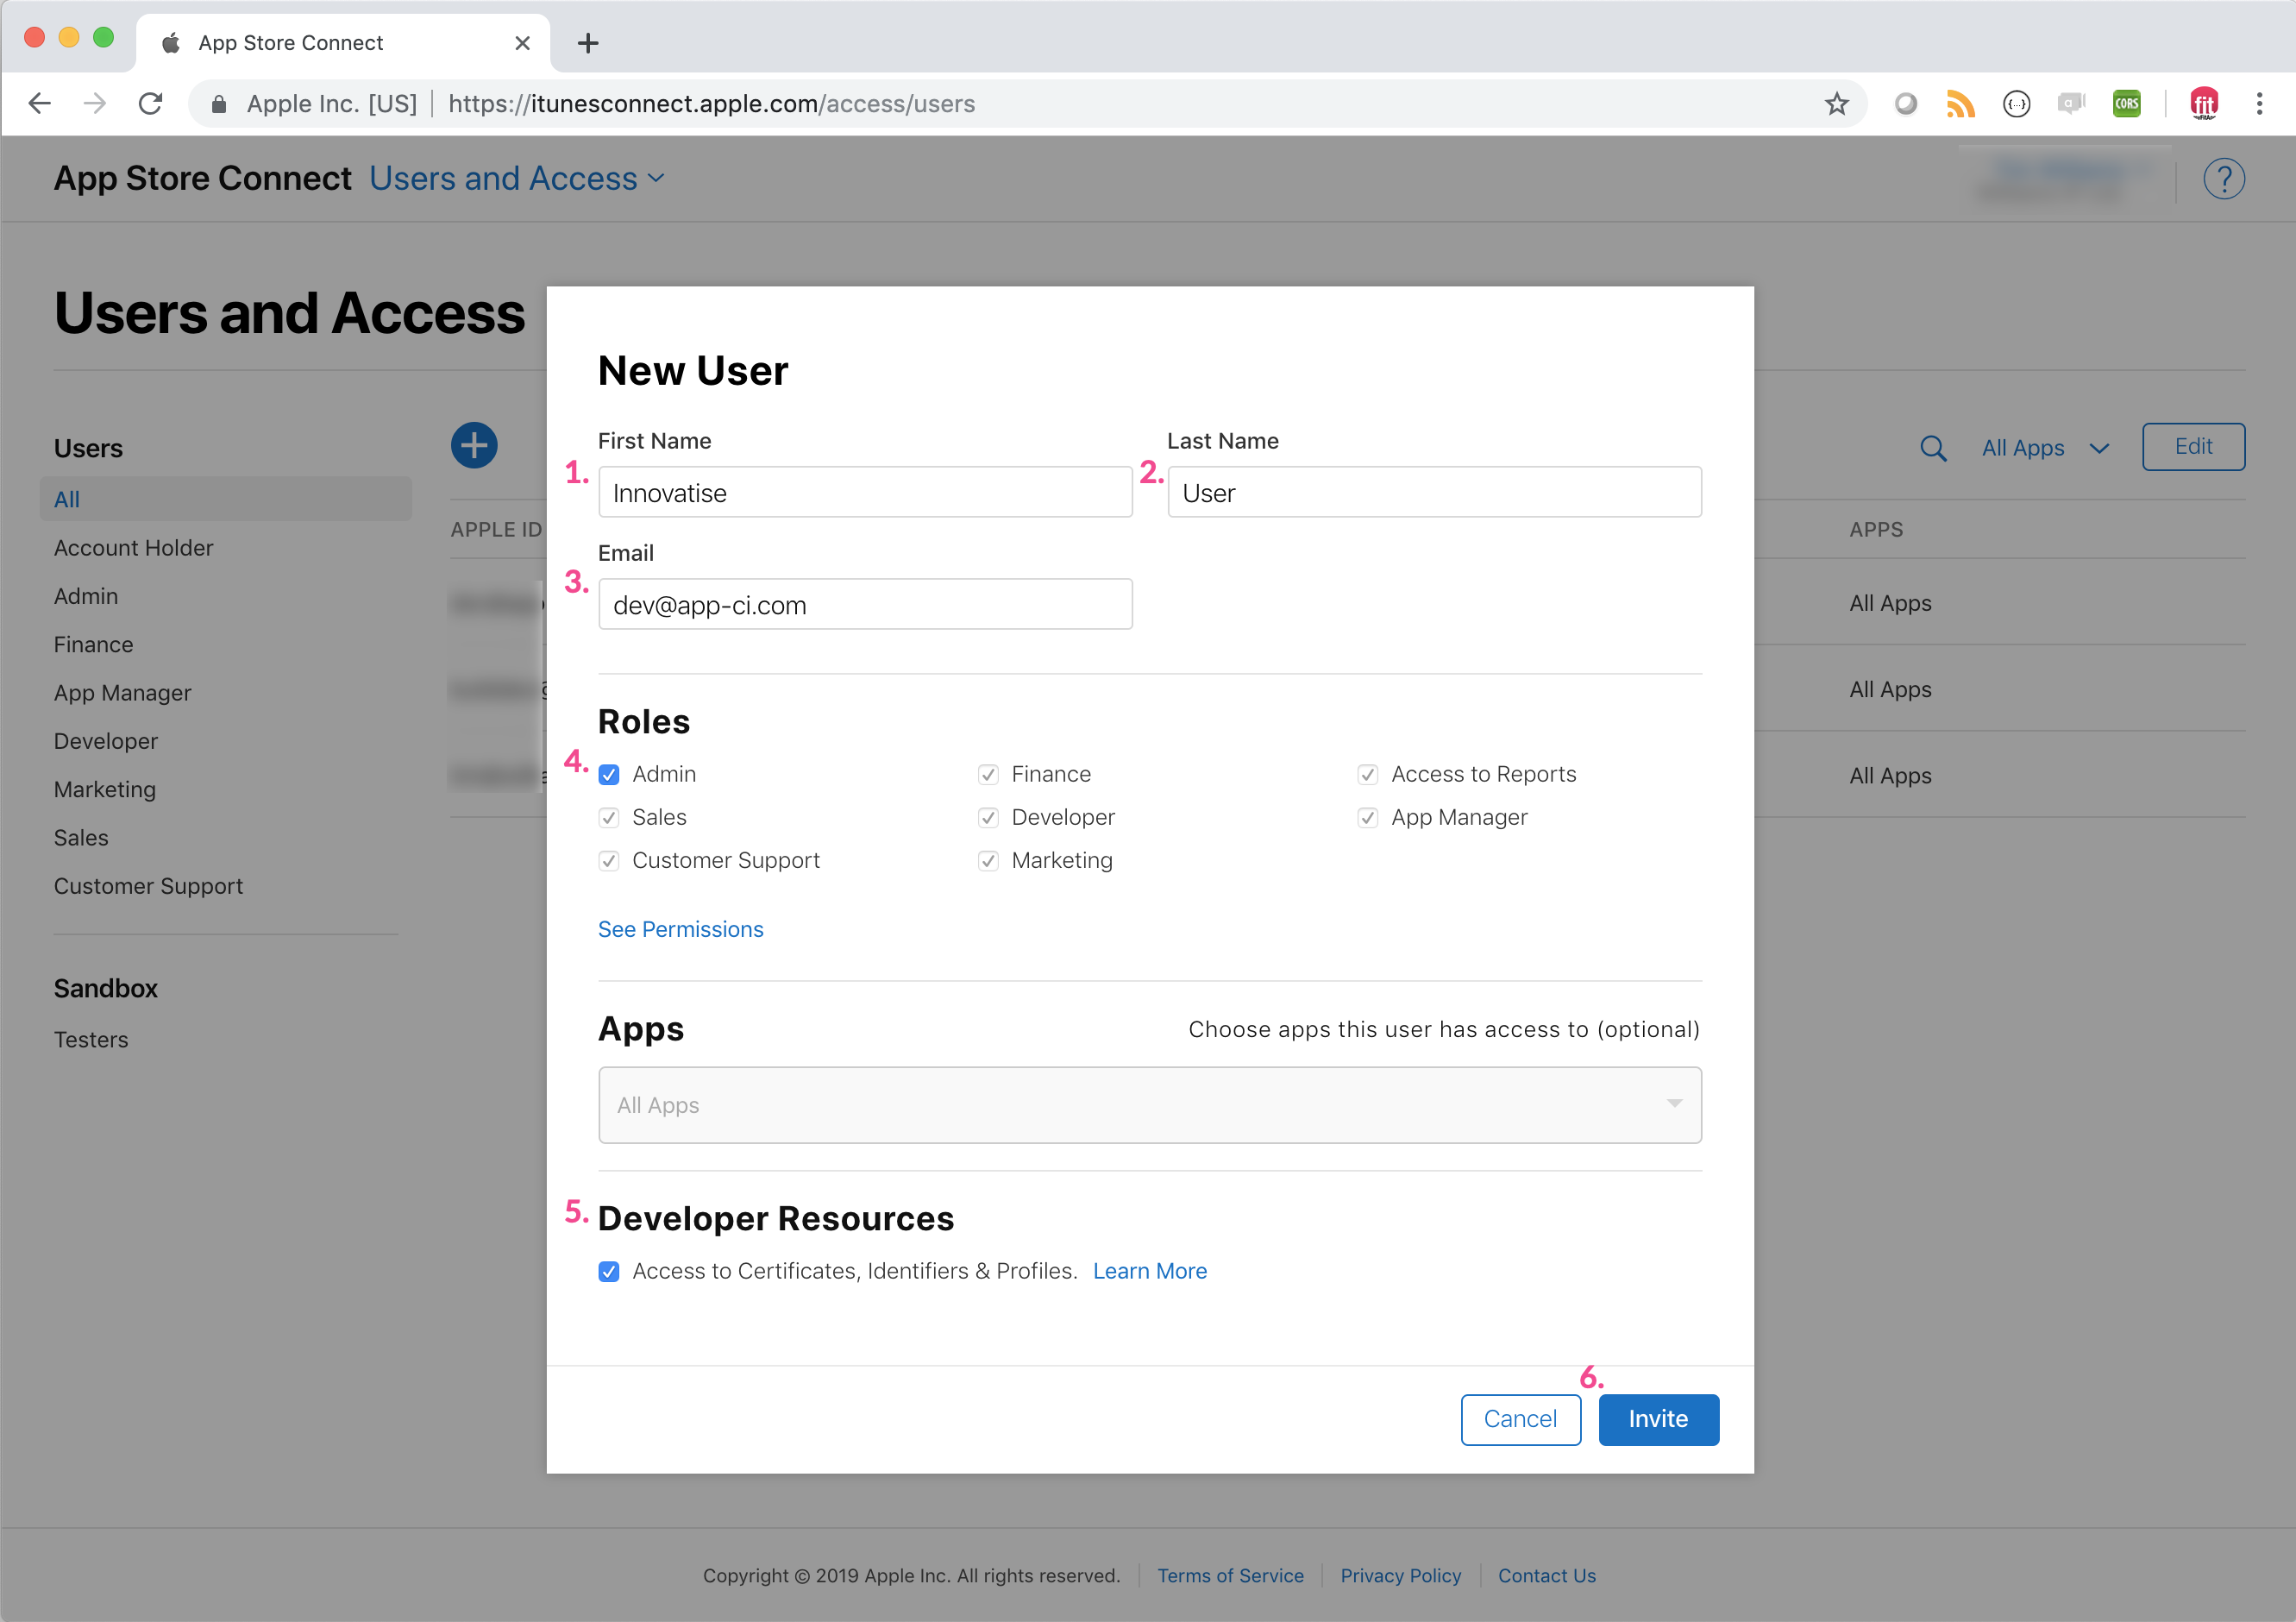The height and width of the screenshot is (1622, 2296).
Task: Click the search magnifier icon
Action: (1933, 448)
